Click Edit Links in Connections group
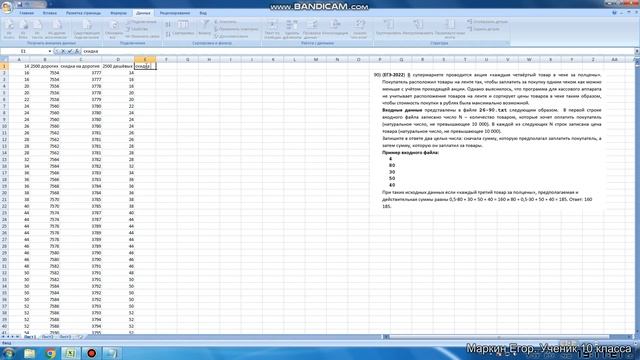This screenshot has width=640, height=360. point(142,36)
